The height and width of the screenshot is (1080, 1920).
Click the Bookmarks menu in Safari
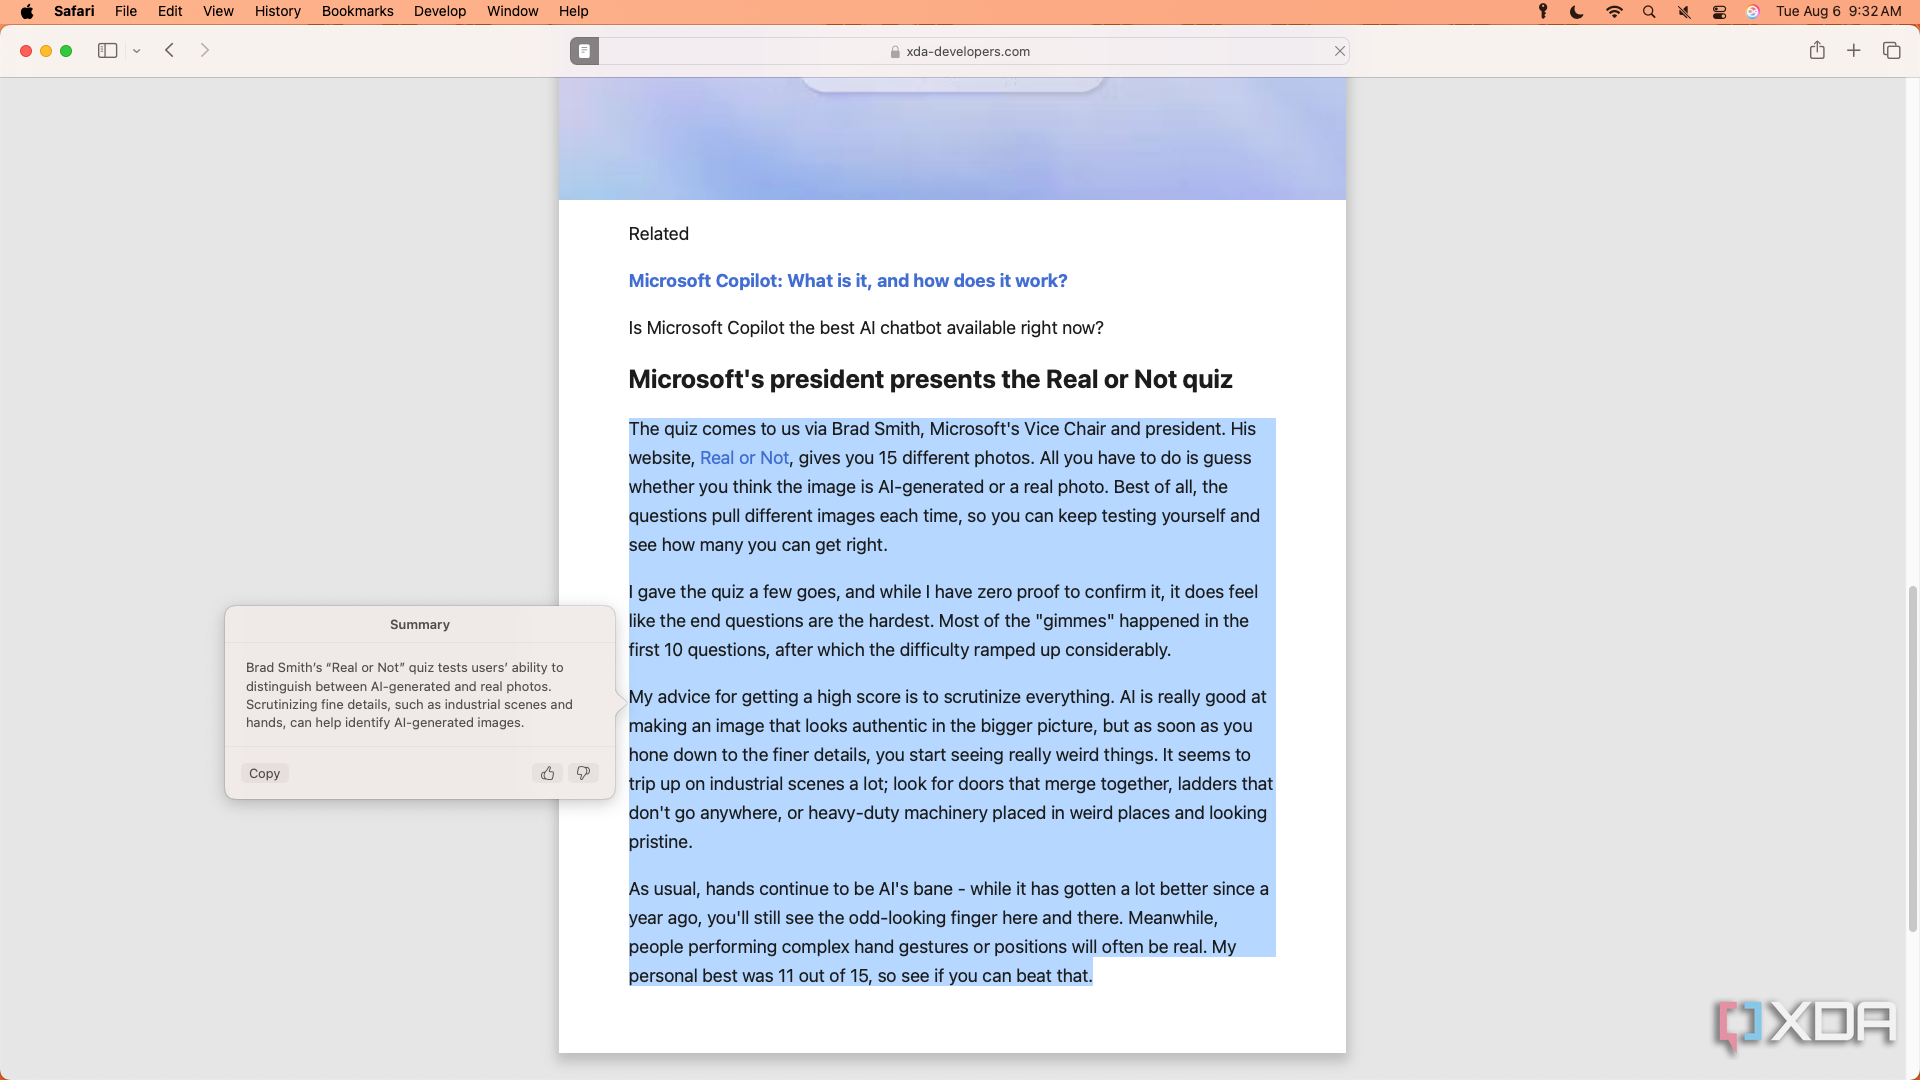(356, 11)
